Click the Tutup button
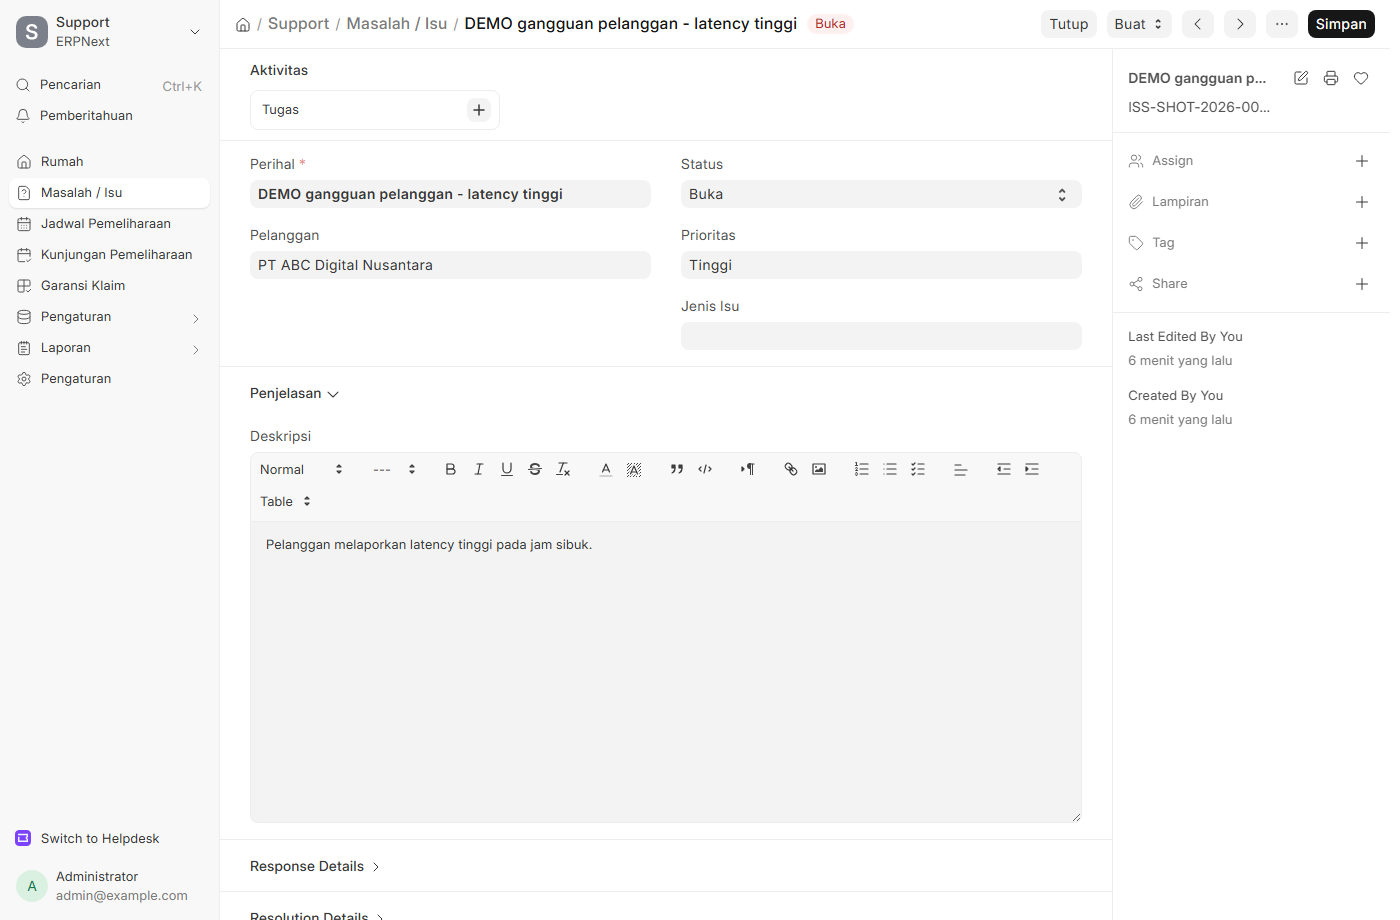 [x=1069, y=24]
